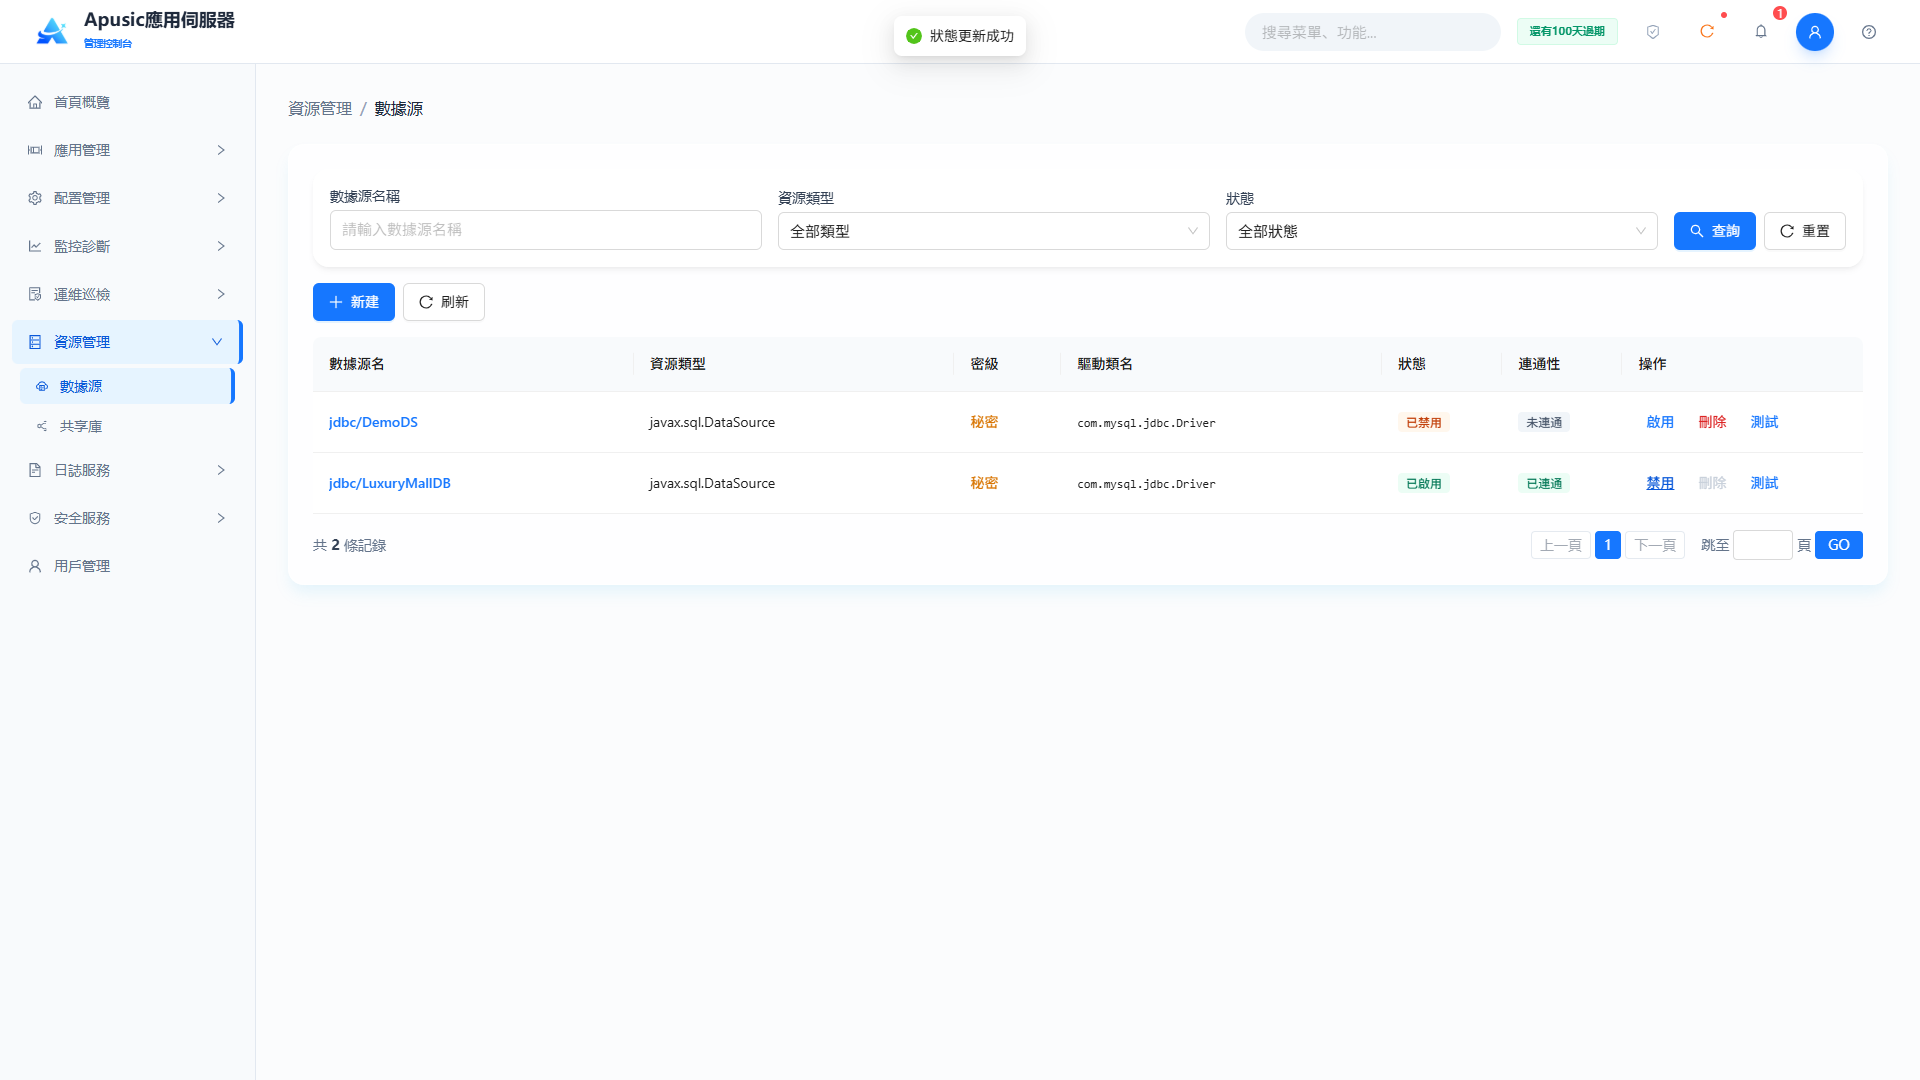Screen dimensions: 1920x1080
Task: Click 啟用 for jdbc/DemoDS
Action: click(1660, 422)
